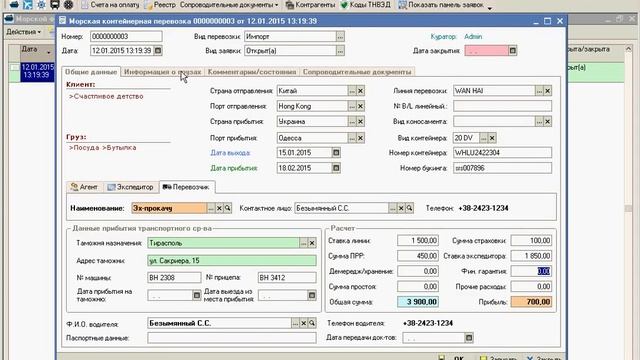
Task: Open the Действия menu in the background window
Action: [23, 32]
